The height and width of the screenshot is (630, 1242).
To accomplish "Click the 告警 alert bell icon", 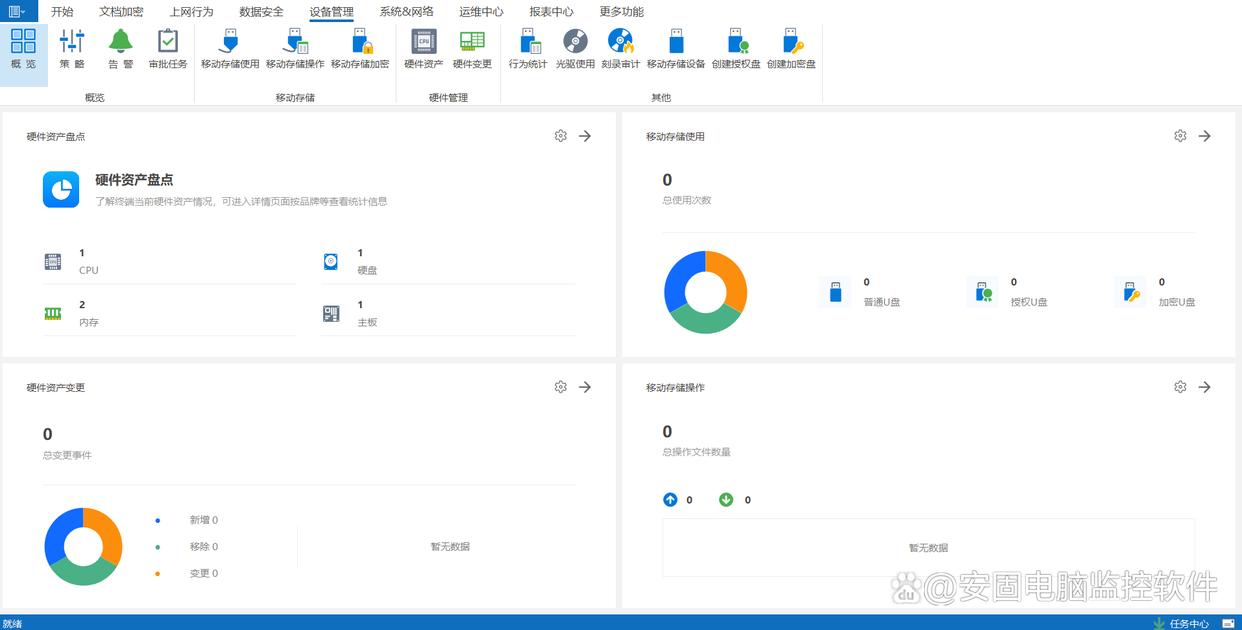I will point(120,47).
